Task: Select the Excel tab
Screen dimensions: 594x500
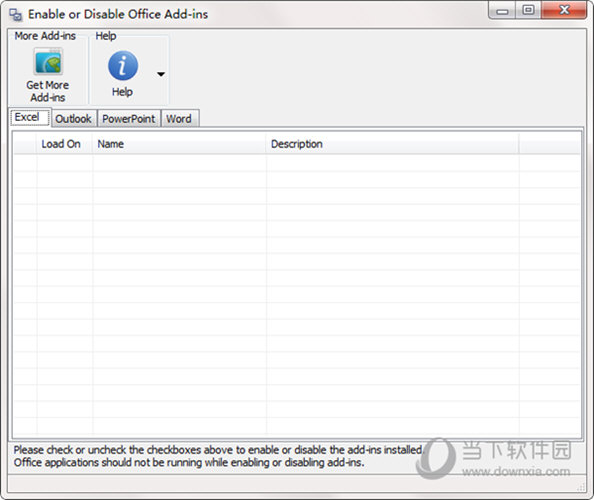Action: tap(30, 117)
